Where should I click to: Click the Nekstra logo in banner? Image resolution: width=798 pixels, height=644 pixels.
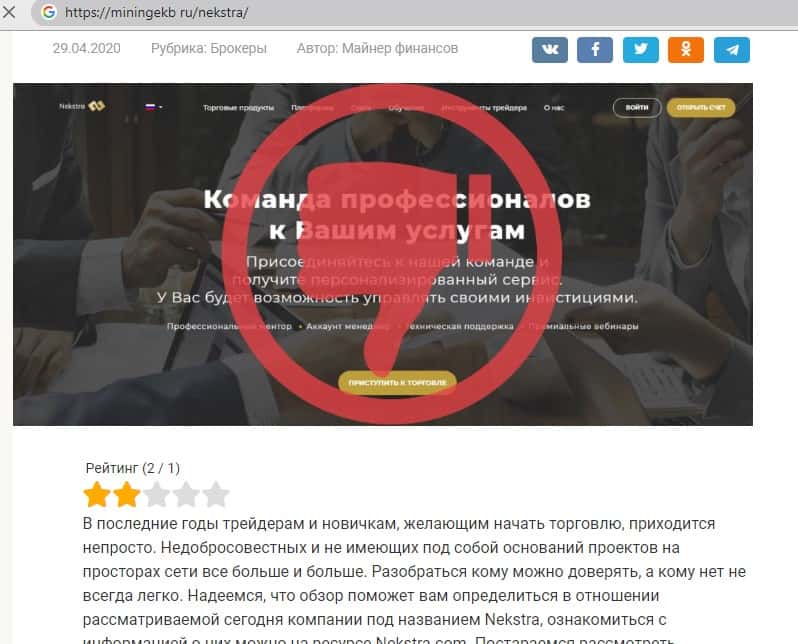pyautogui.click(x=82, y=106)
